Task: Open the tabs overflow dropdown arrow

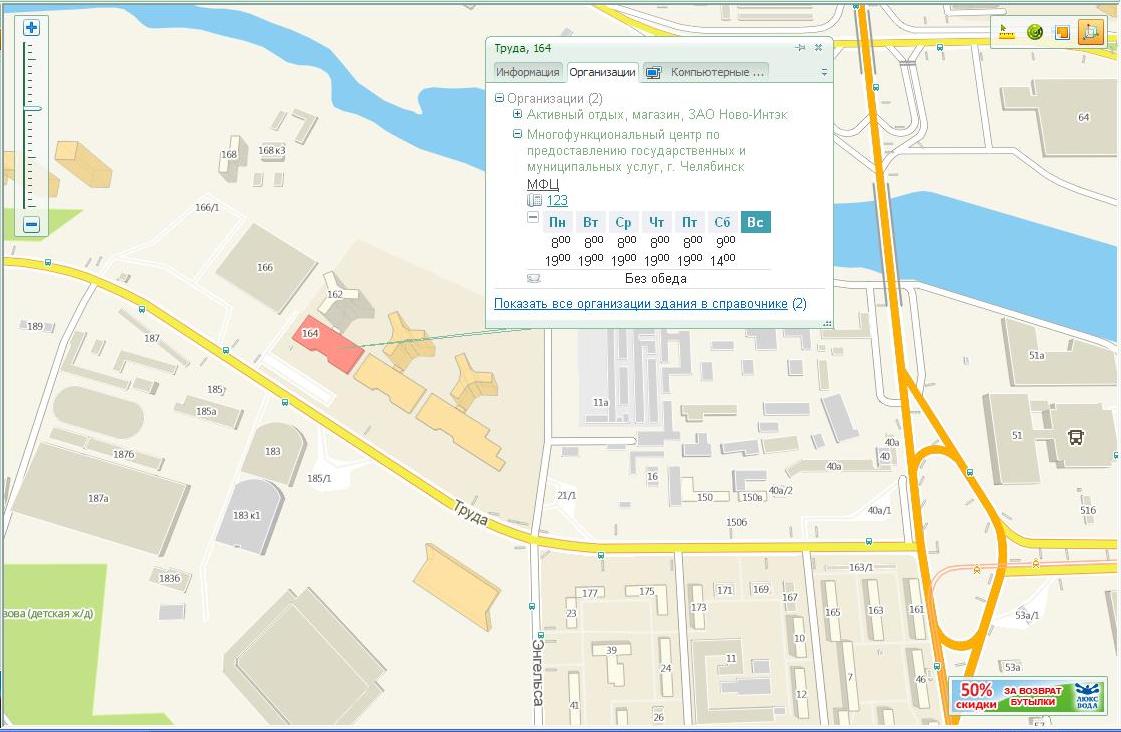Action: (824, 73)
